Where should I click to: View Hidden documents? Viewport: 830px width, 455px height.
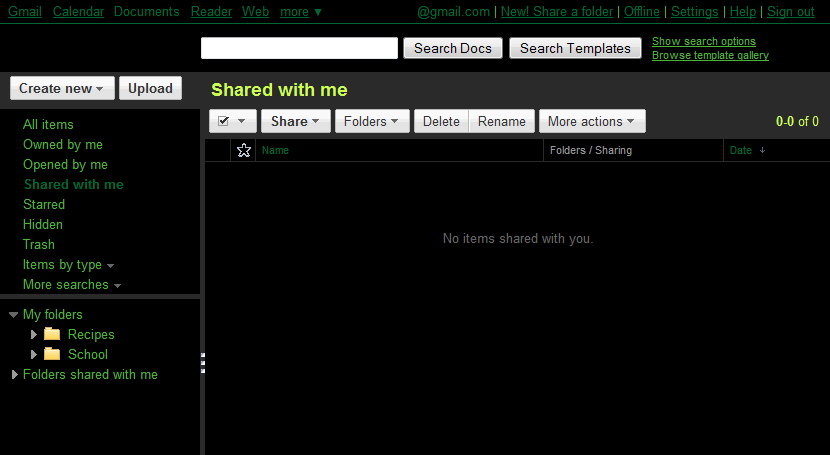(43, 224)
